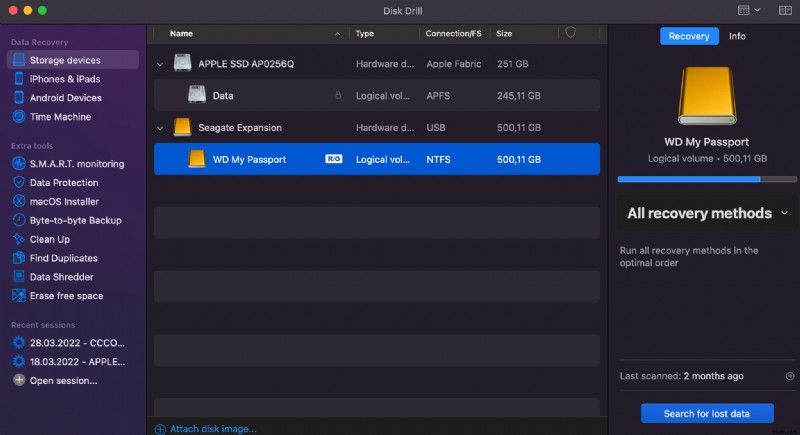Open the Clean Up tool
The image size is (800, 435).
point(49,239)
